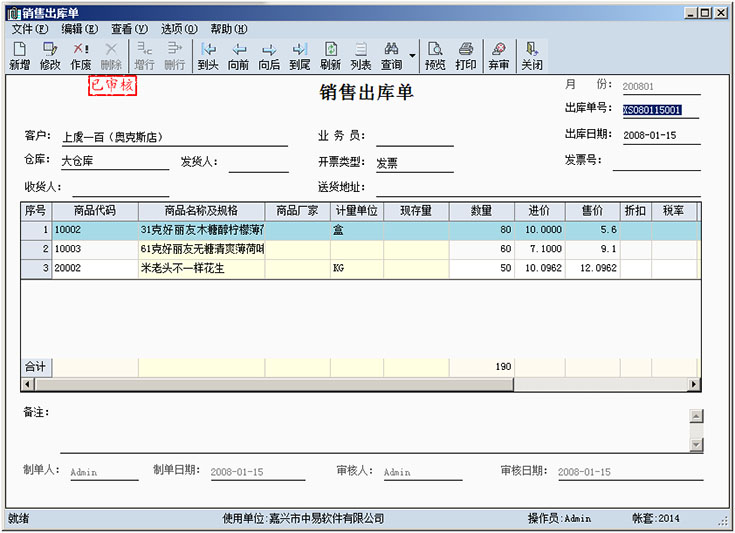The image size is (735, 533).
Task: Click the 收货人 input field
Action: pos(120,188)
